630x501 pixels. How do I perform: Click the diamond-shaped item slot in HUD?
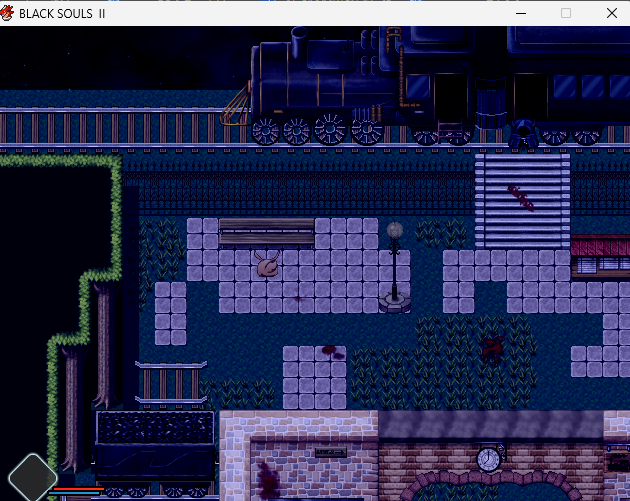click(x=33, y=477)
